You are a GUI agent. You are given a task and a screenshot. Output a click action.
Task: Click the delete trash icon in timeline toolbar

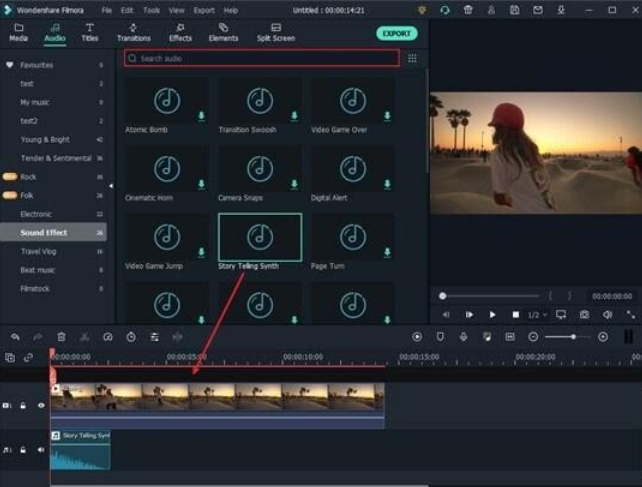tap(61, 337)
